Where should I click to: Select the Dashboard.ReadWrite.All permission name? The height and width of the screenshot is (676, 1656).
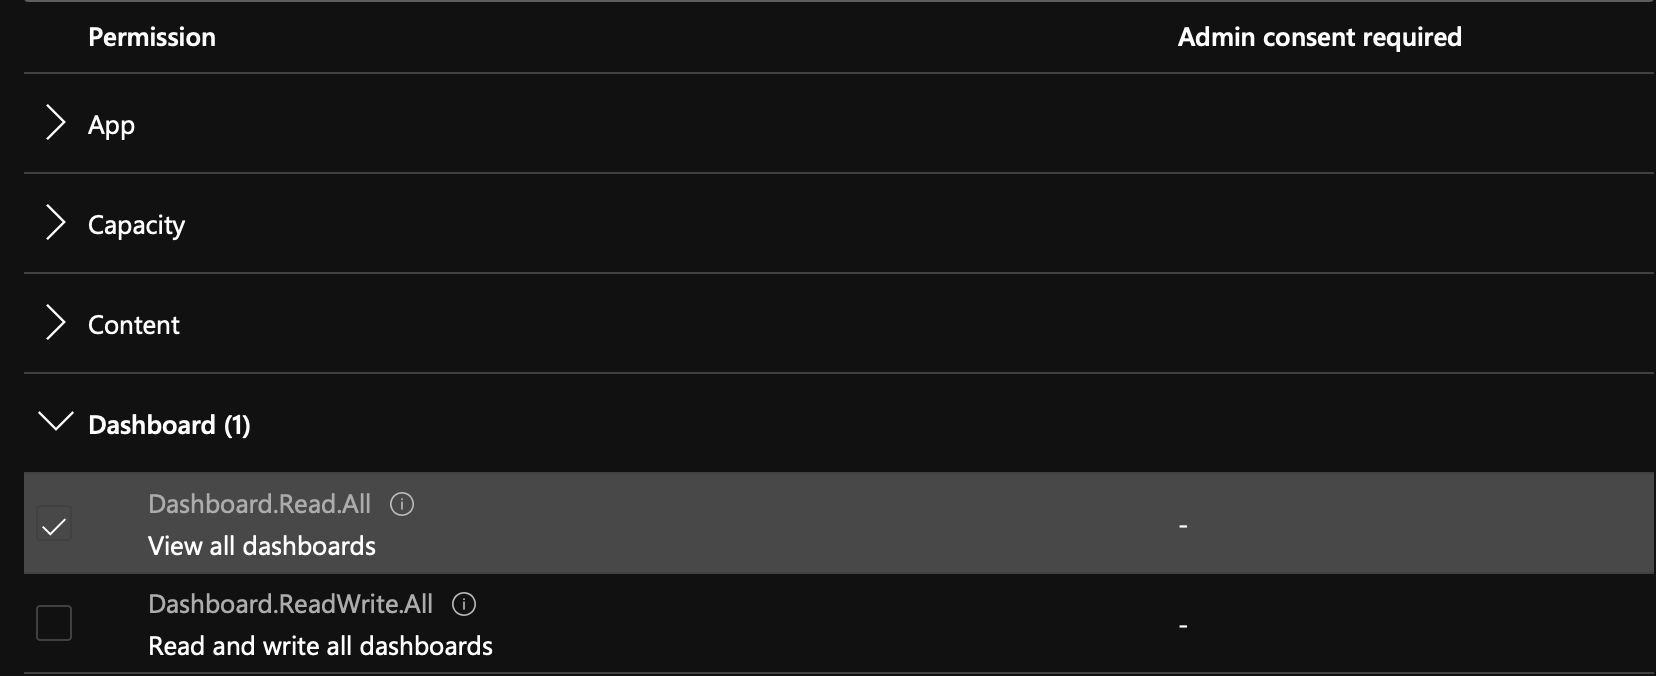[x=290, y=604]
